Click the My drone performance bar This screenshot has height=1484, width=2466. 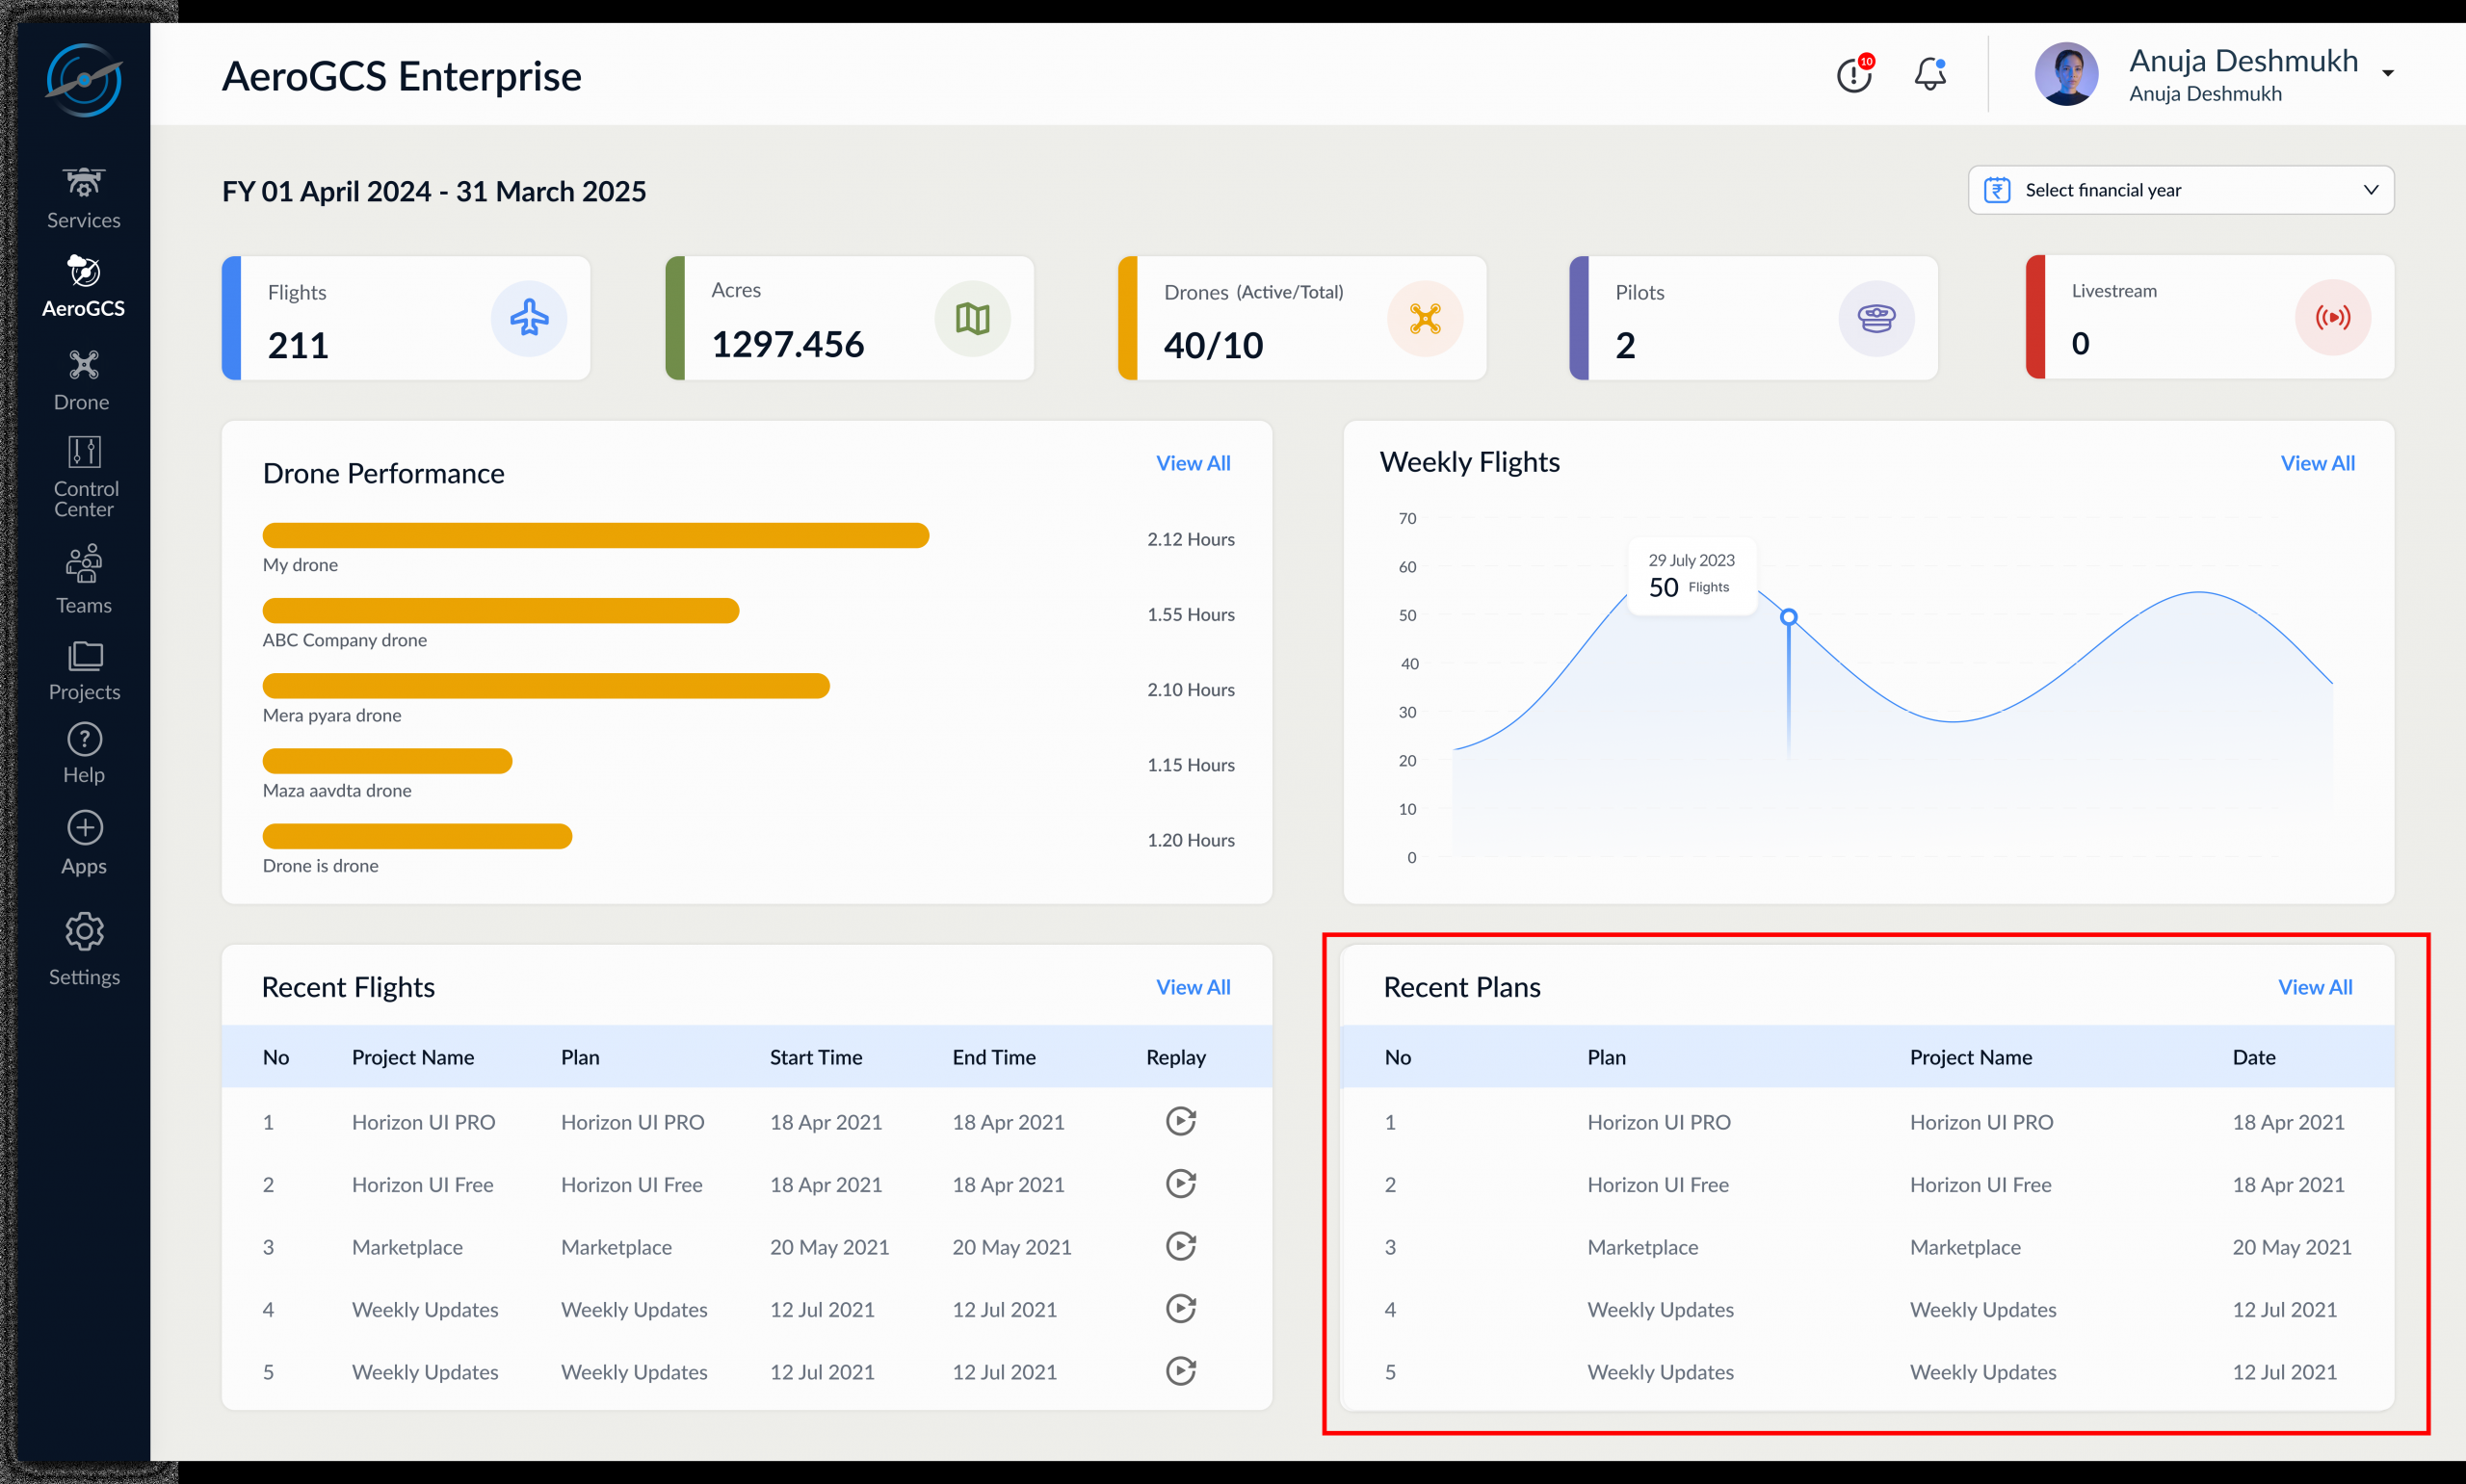point(595,536)
